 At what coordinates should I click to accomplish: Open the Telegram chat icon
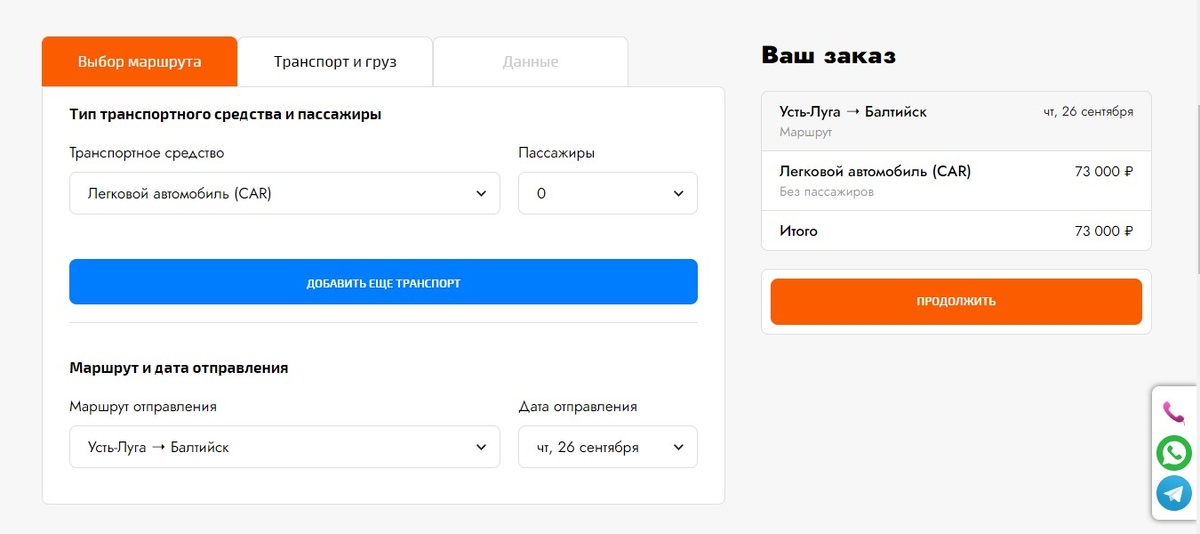point(1174,493)
